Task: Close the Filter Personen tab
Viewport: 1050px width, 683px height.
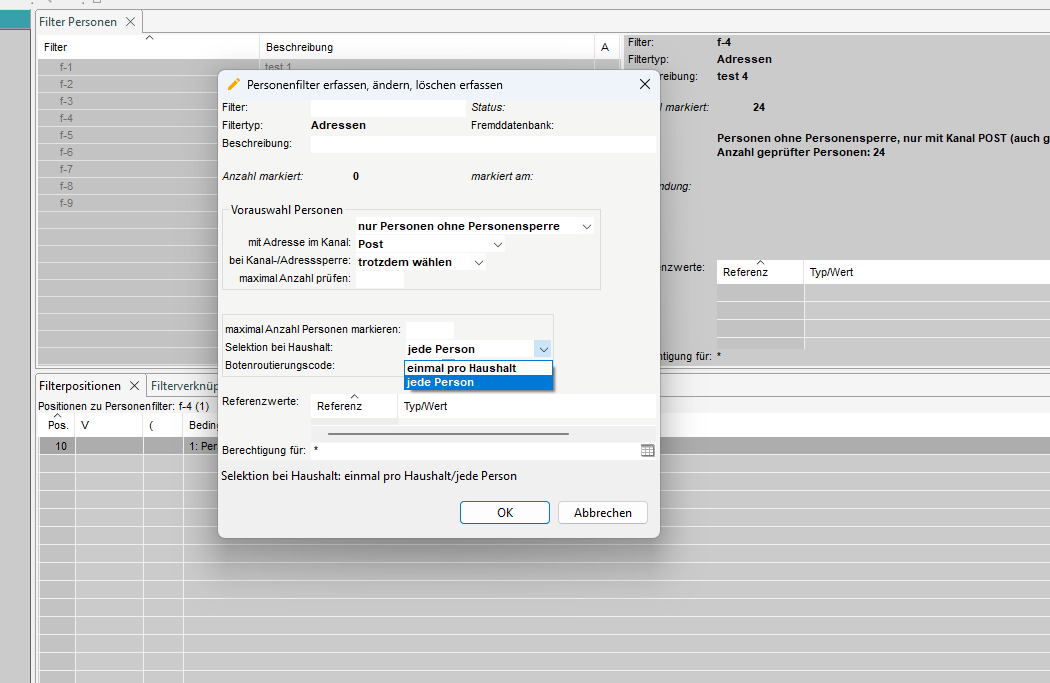Action: coord(130,22)
